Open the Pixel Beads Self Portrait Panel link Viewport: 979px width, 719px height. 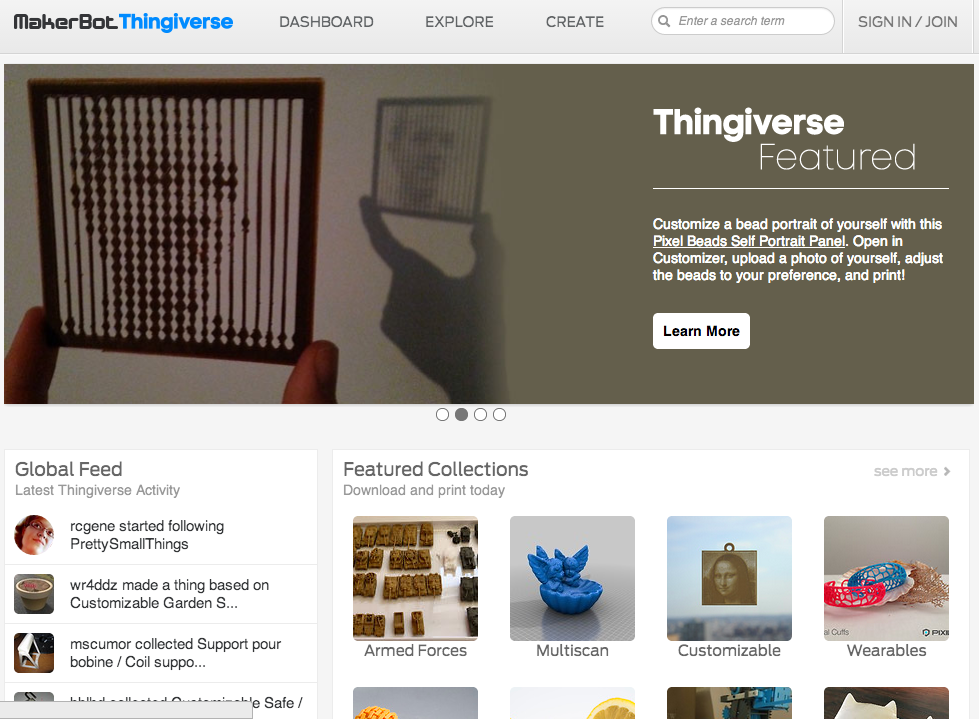tap(749, 241)
